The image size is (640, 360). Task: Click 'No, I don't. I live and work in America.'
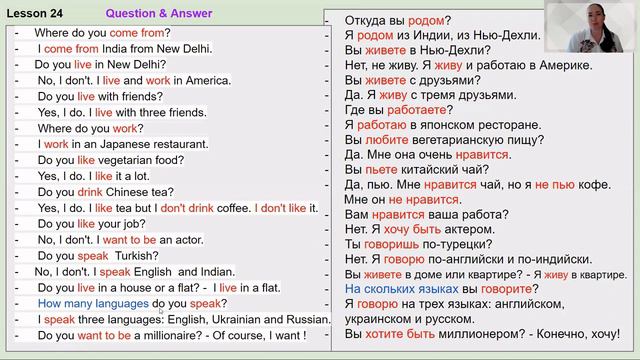pyautogui.click(x=134, y=80)
